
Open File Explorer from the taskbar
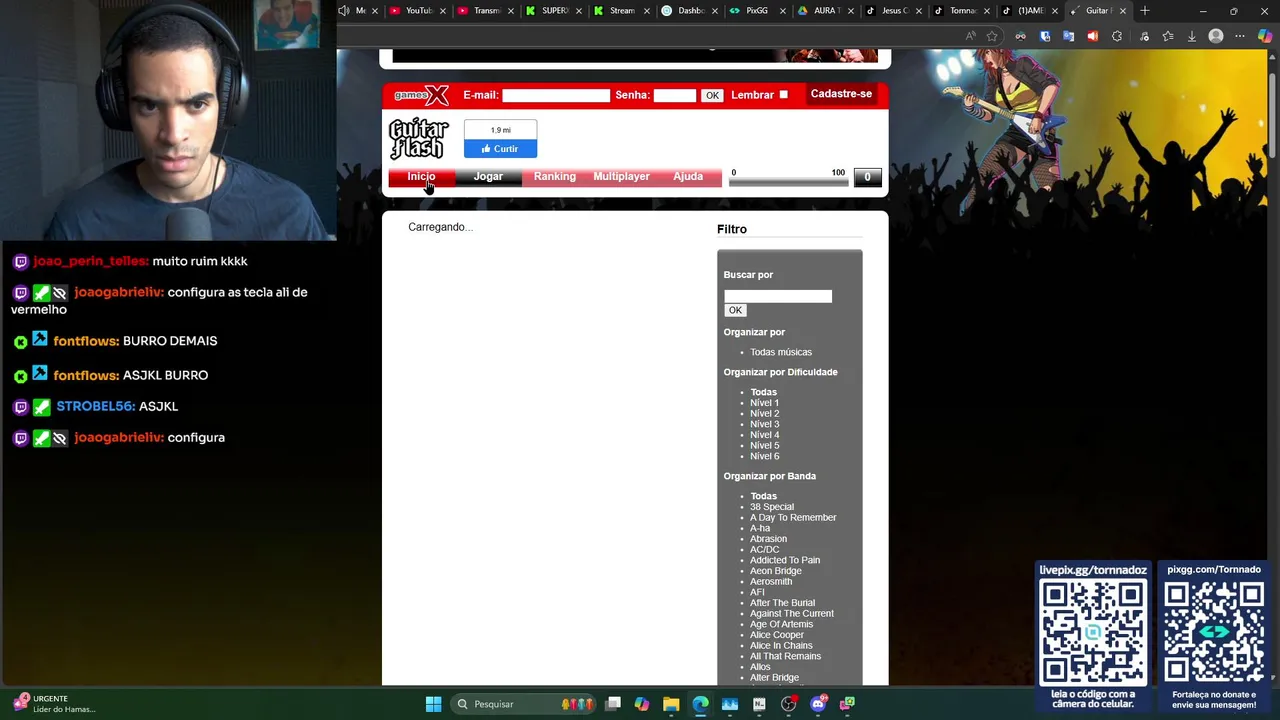coord(671,704)
